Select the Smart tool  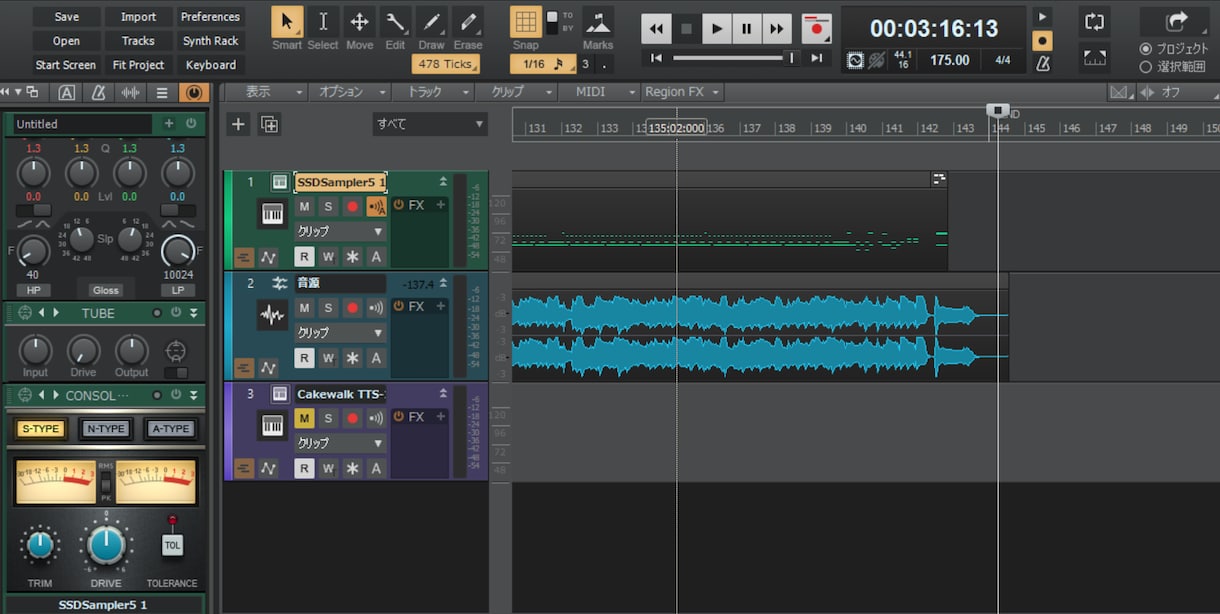click(x=287, y=22)
